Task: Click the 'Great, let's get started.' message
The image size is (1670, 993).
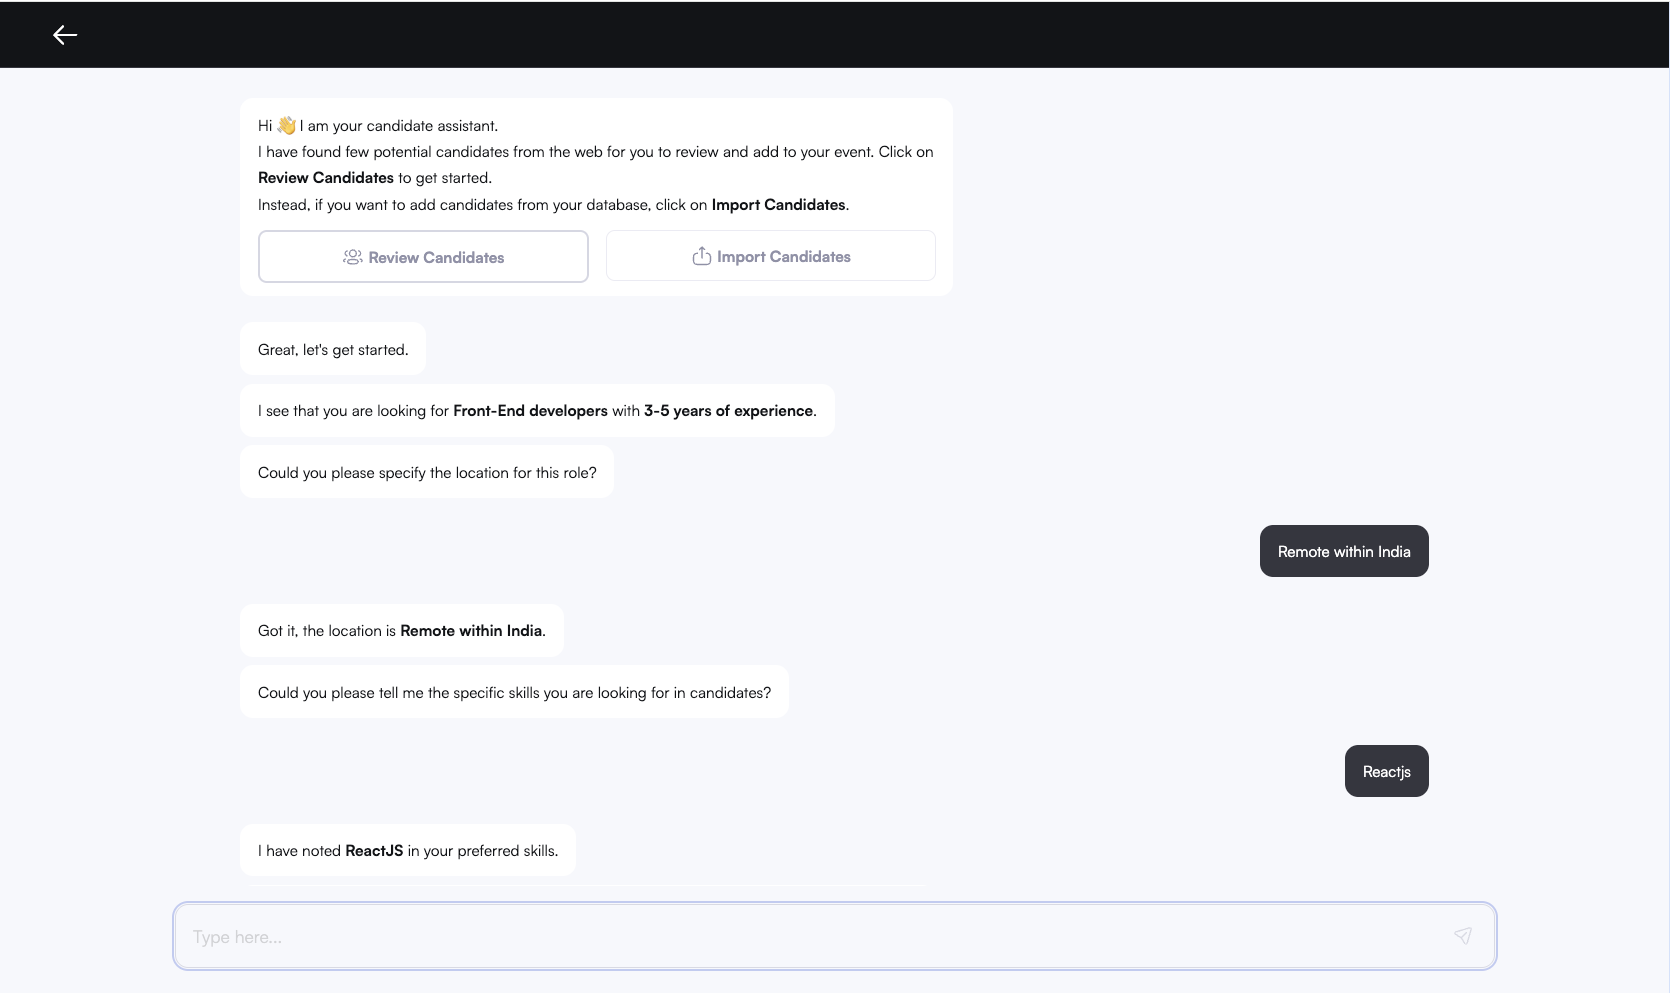Action: click(333, 349)
